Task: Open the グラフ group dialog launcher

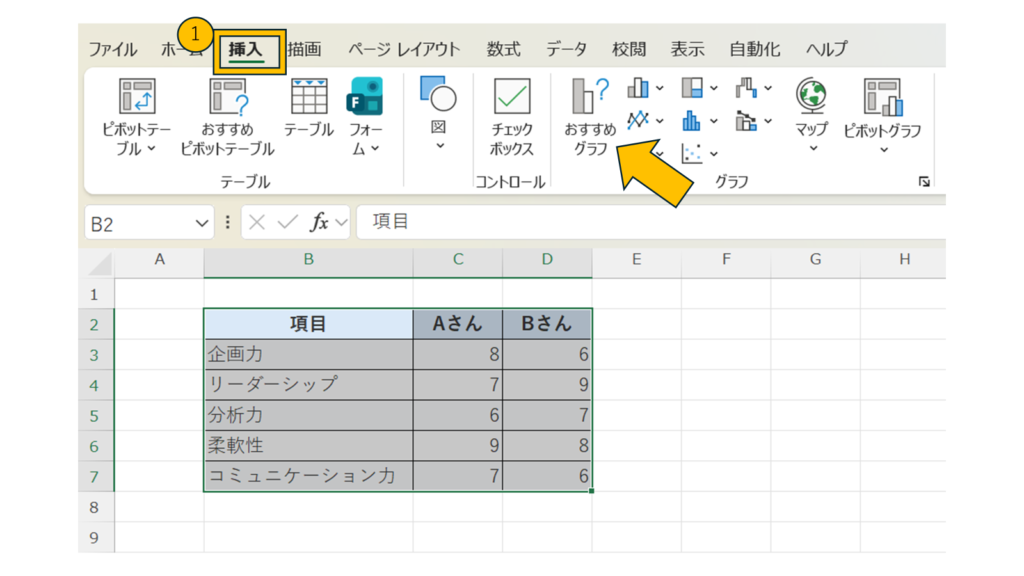Action: click(924, 182)
